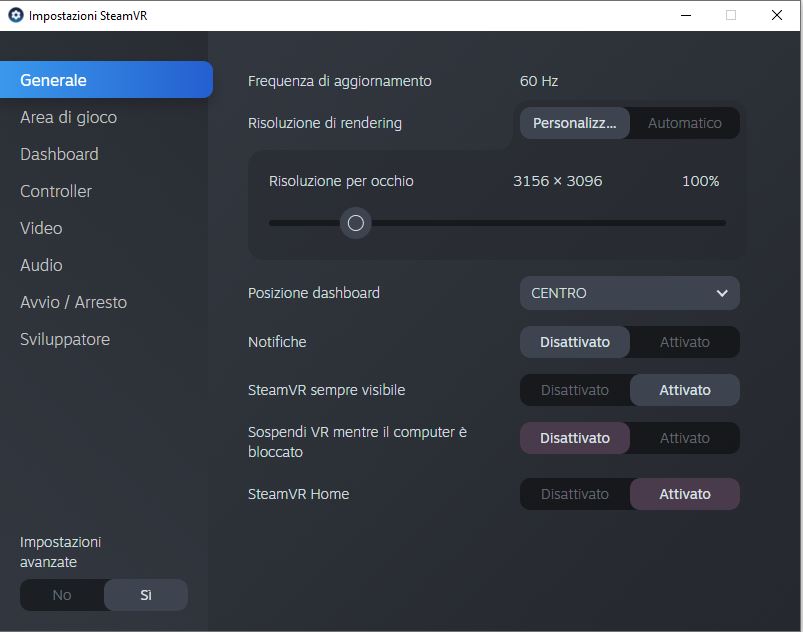Go to the Video settings section
The height and width of the screenshot is (632, 803).
point(41,228)
